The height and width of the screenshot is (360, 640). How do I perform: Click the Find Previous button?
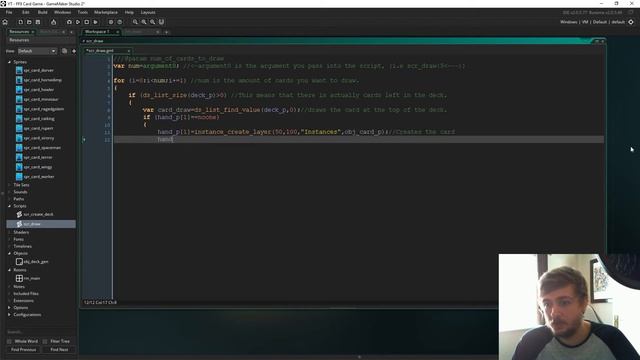[24, 350]
